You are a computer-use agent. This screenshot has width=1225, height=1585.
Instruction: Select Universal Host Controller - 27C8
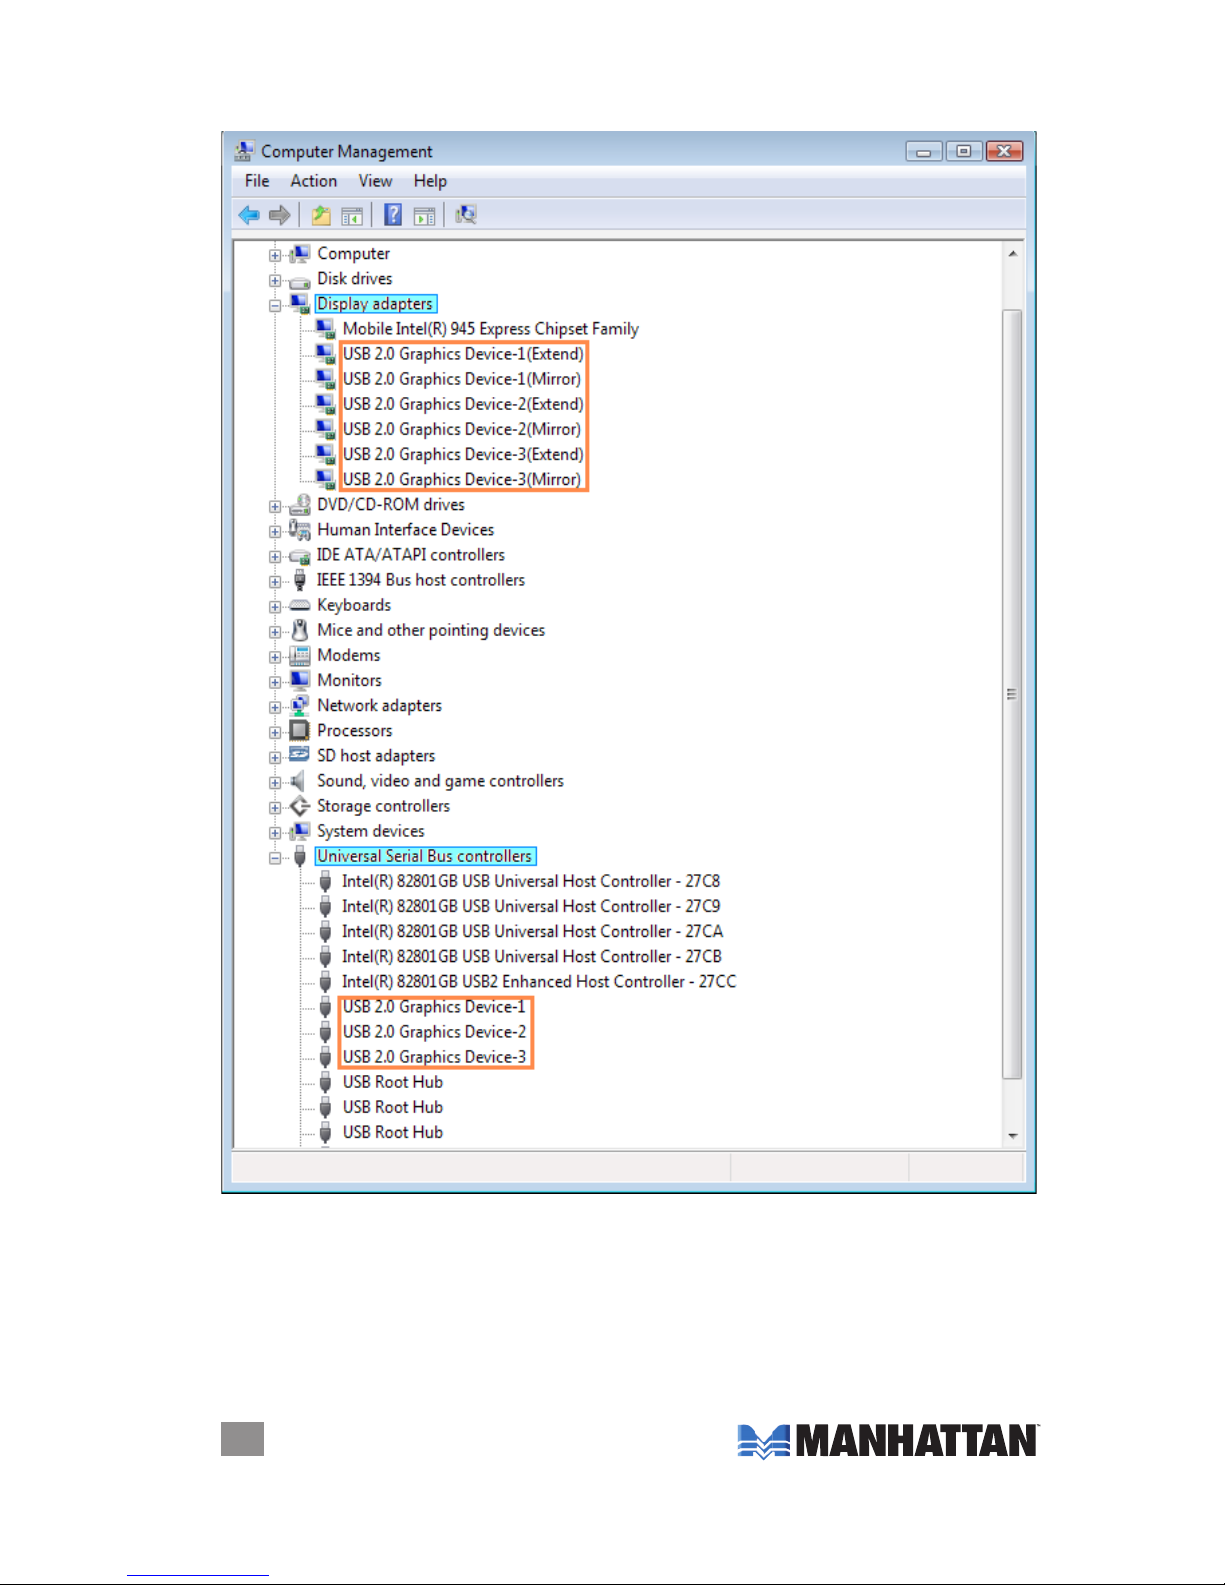(x=531, y=881)
